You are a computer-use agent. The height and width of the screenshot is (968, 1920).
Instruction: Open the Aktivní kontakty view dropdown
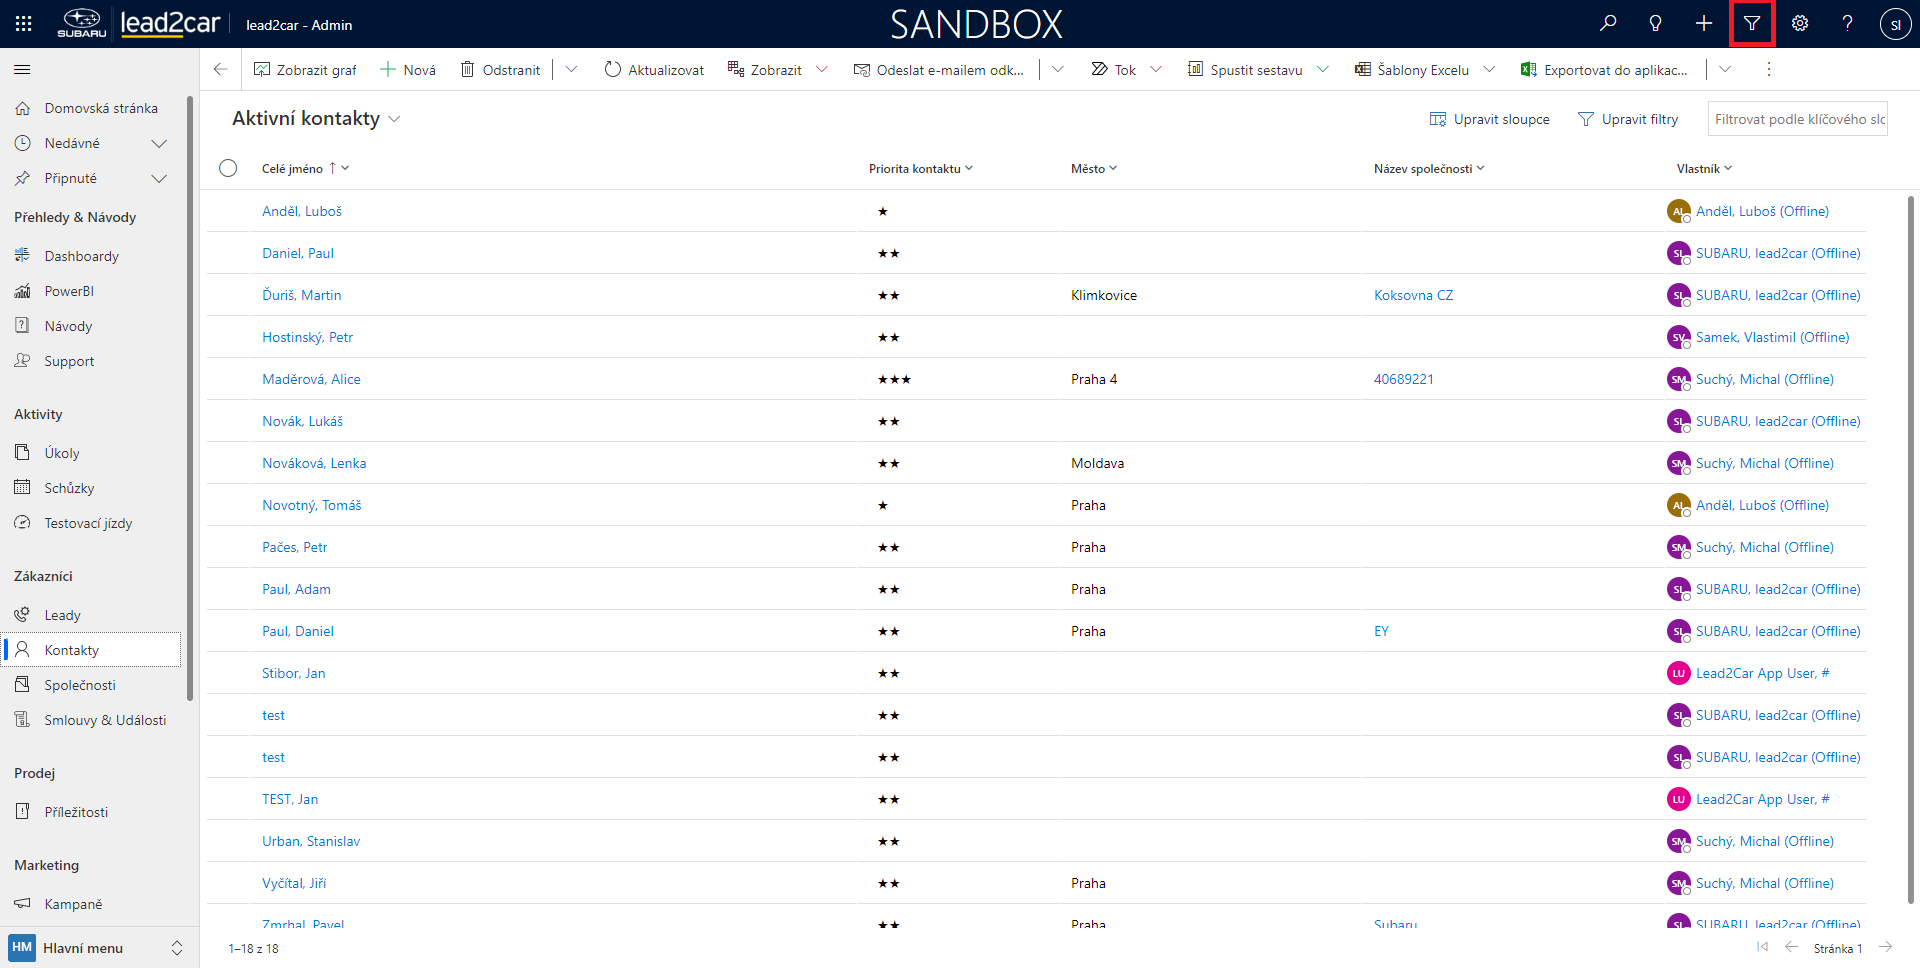(394, 119)
